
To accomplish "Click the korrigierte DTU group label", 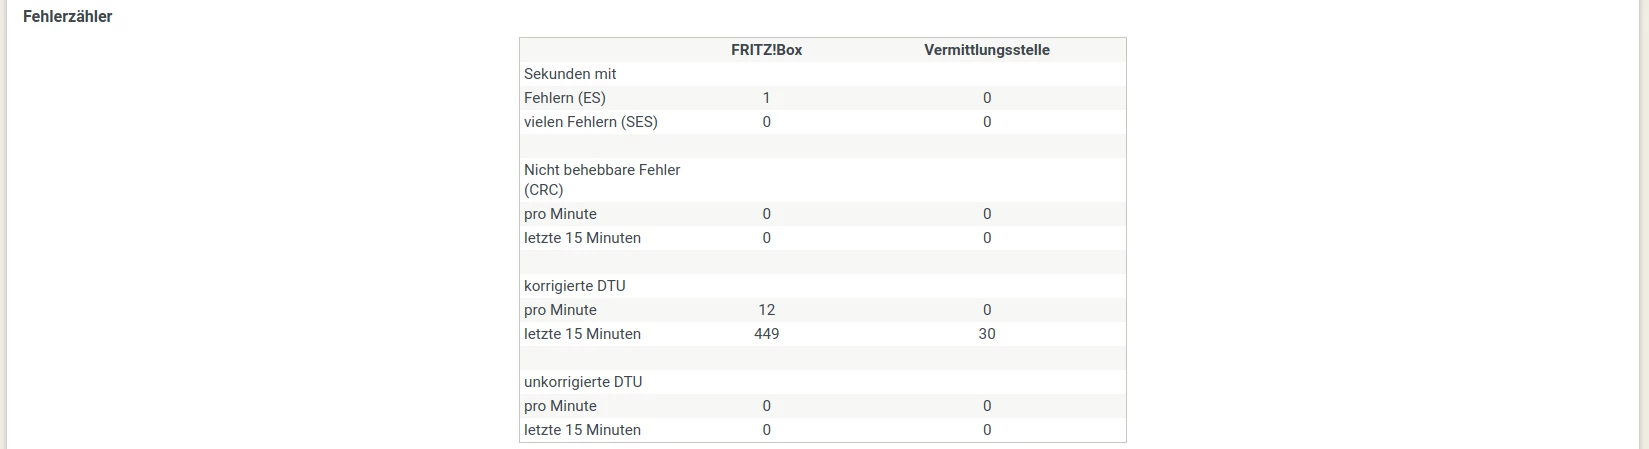I will 575,286.
